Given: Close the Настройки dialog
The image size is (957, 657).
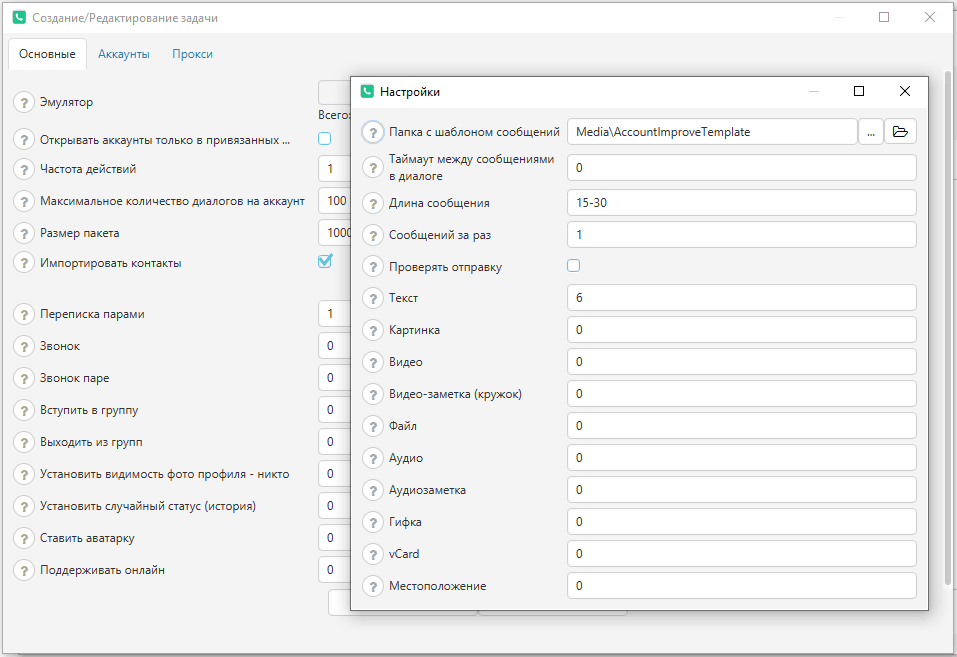Looking at the screenshot, I should pyautogui.click(x=905, y=91).
